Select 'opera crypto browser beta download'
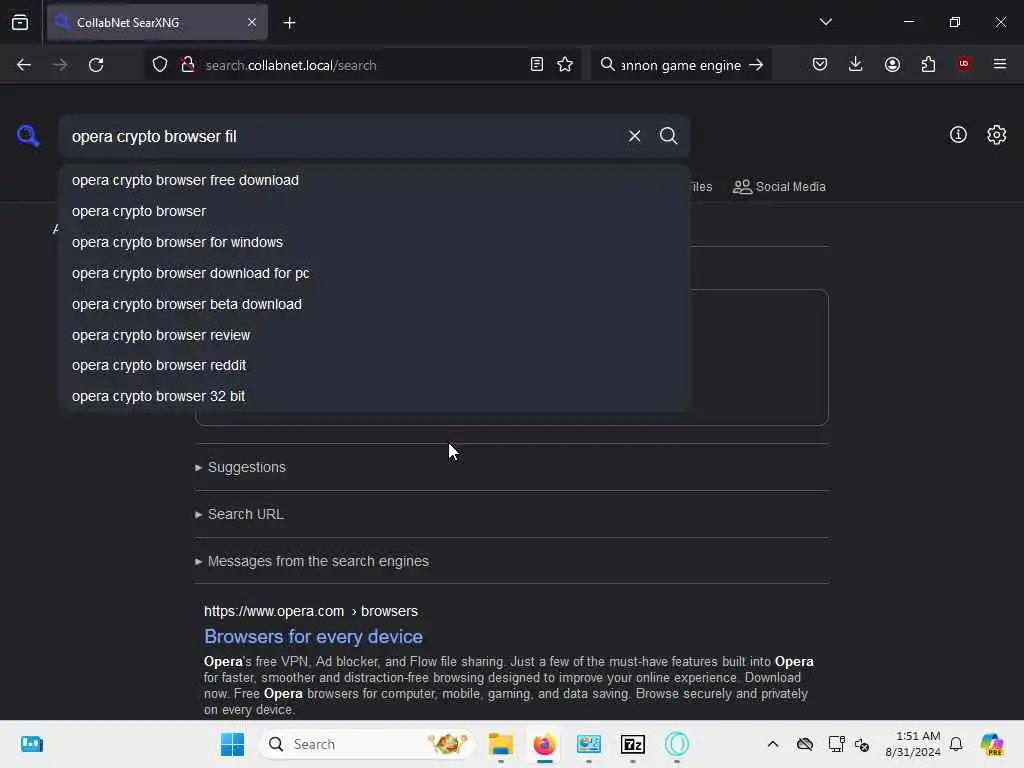 pos(374,304)
